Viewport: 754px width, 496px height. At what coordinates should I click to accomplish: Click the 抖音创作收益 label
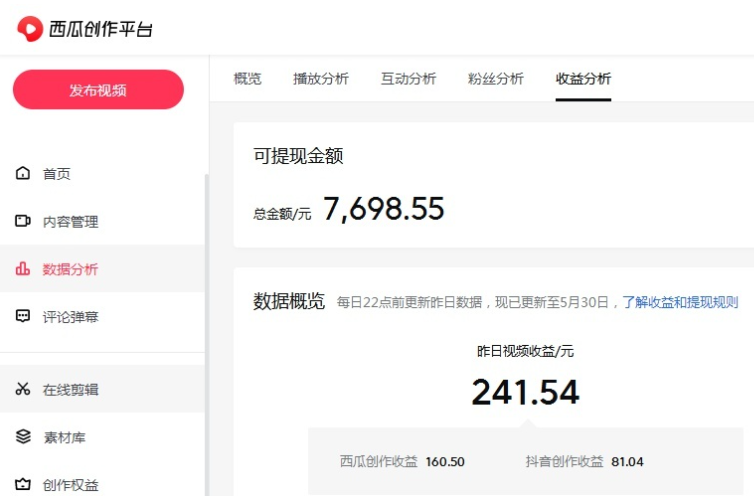tap(564, 461)
